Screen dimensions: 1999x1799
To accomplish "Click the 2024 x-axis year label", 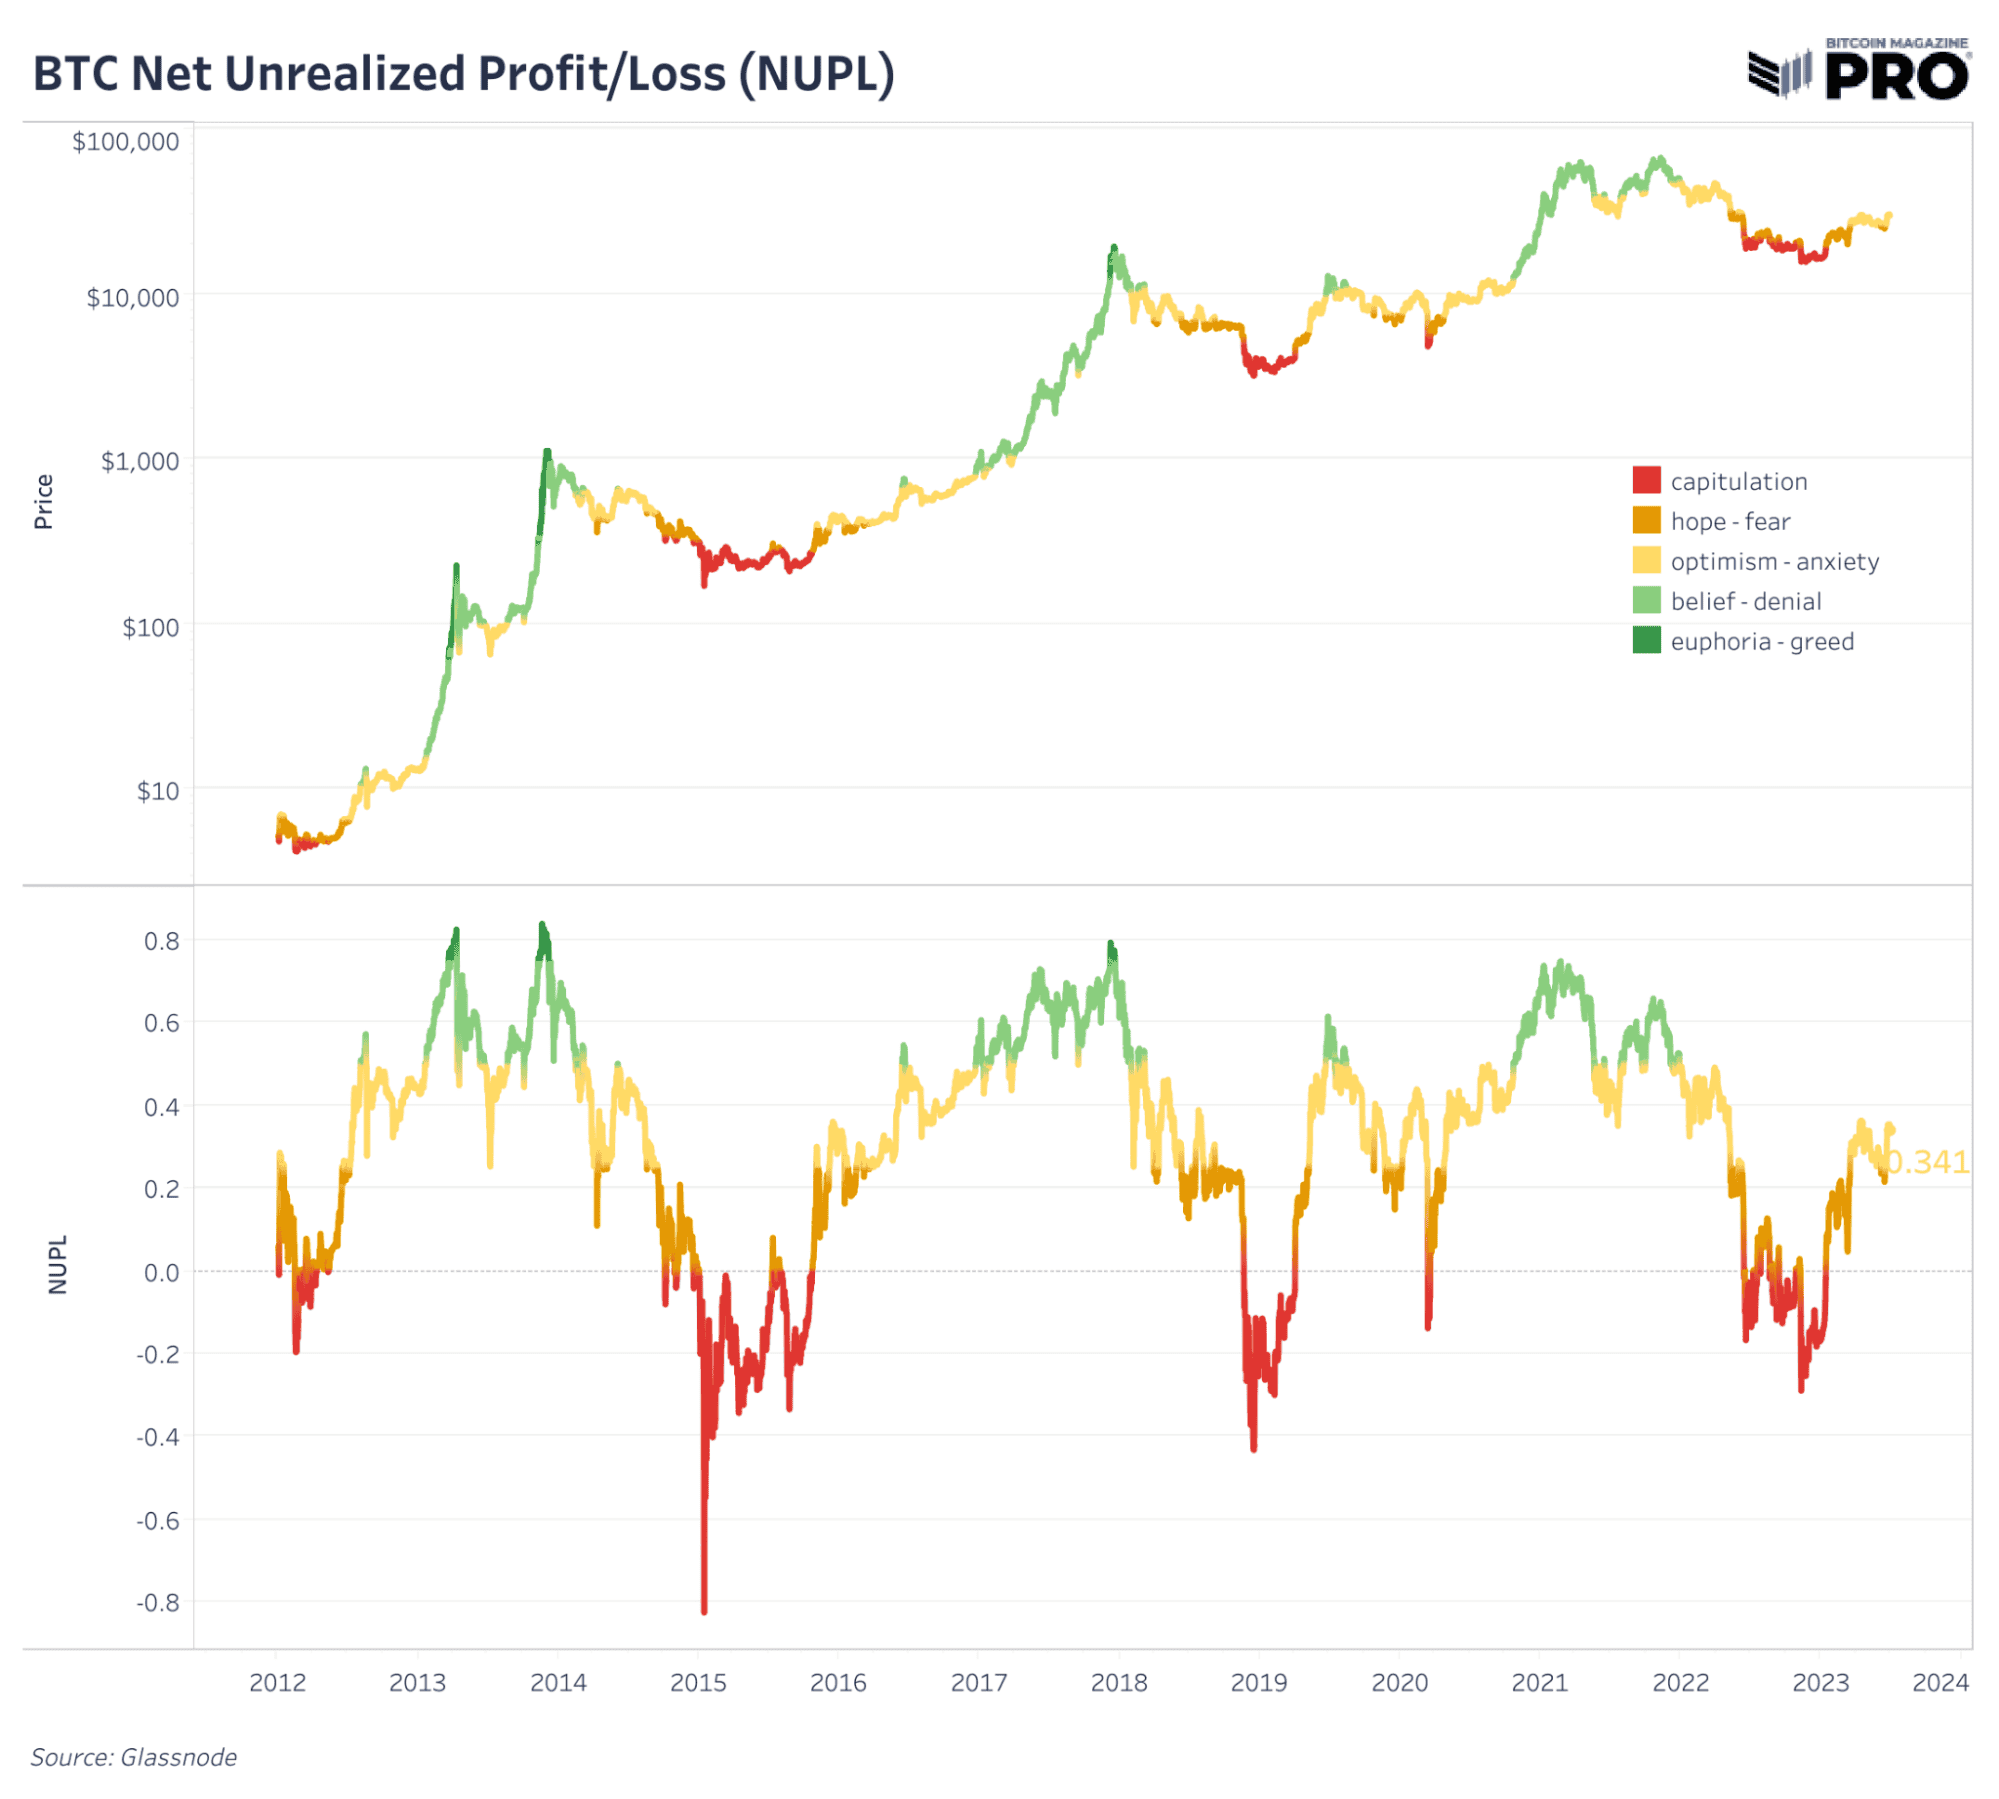I will pyautogui.click(x=1940, y=1682).
